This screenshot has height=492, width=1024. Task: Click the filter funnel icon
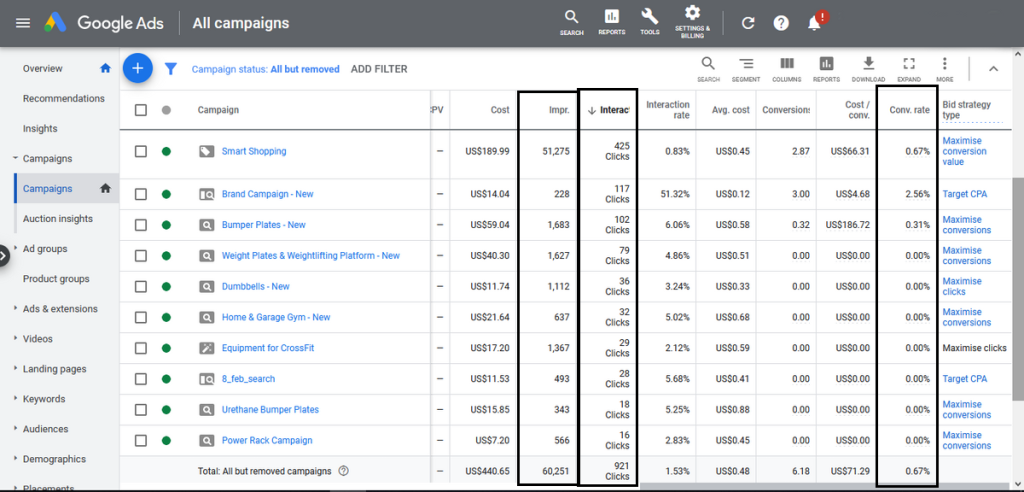(171, 69)
